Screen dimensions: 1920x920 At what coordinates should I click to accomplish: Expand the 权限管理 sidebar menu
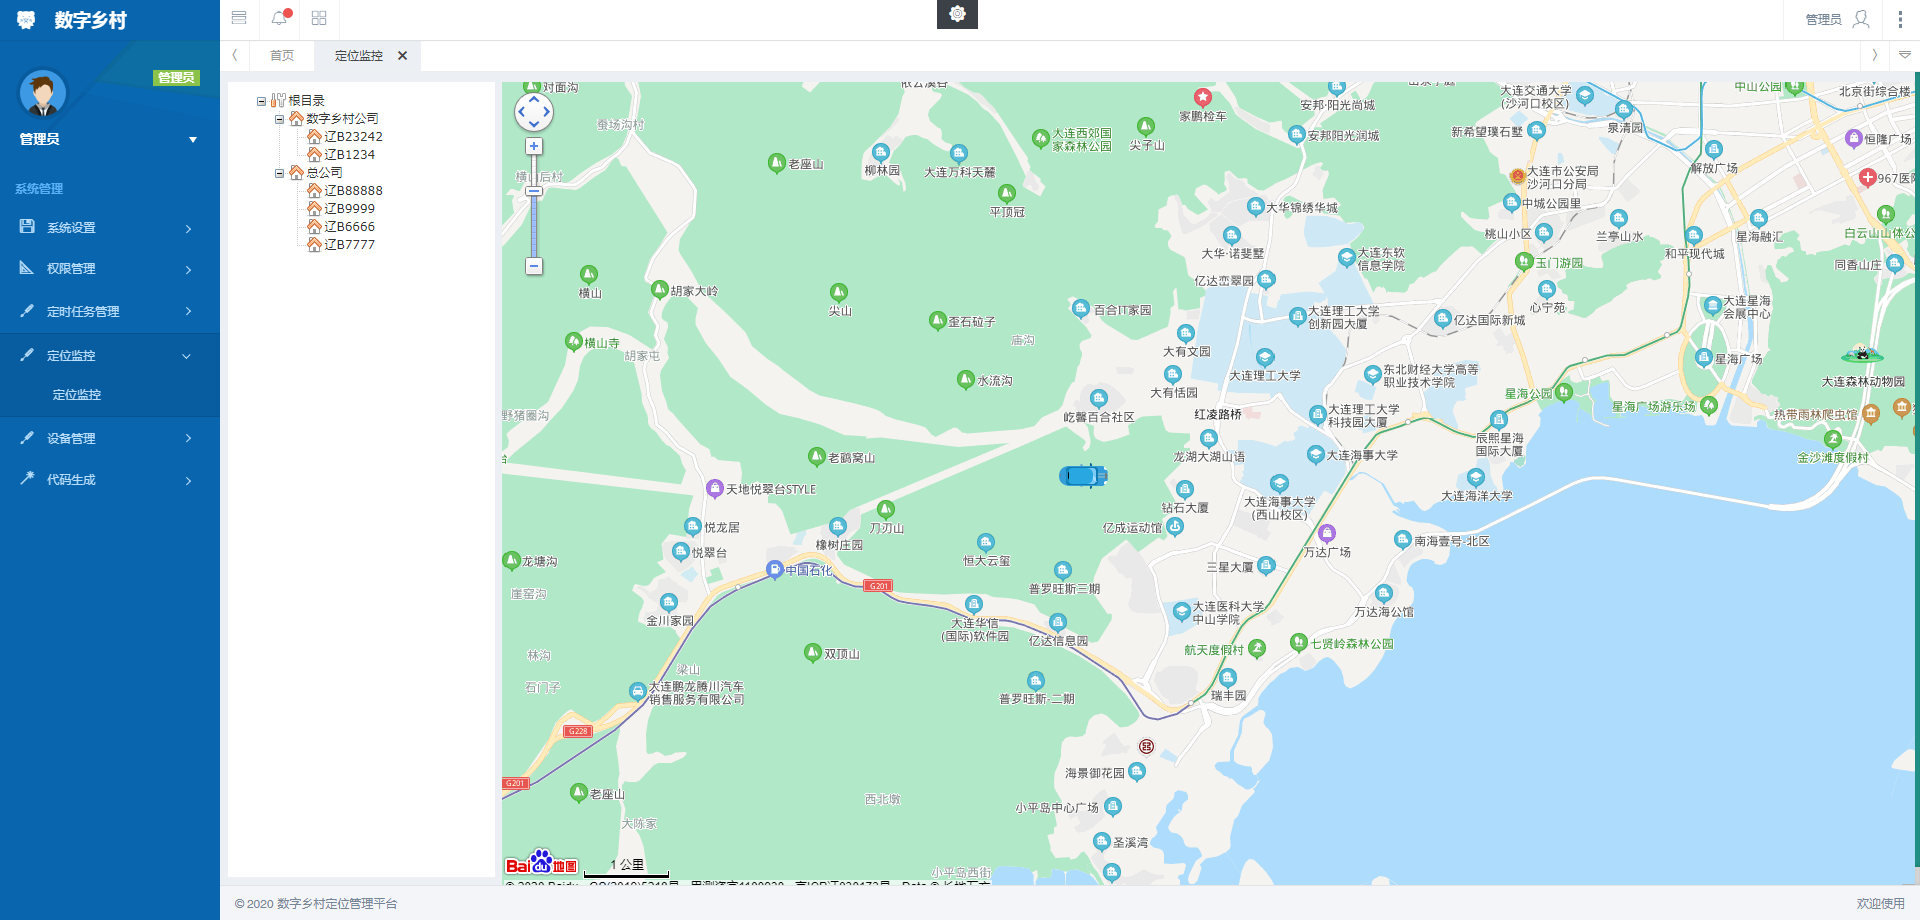[x=110, y=269]
